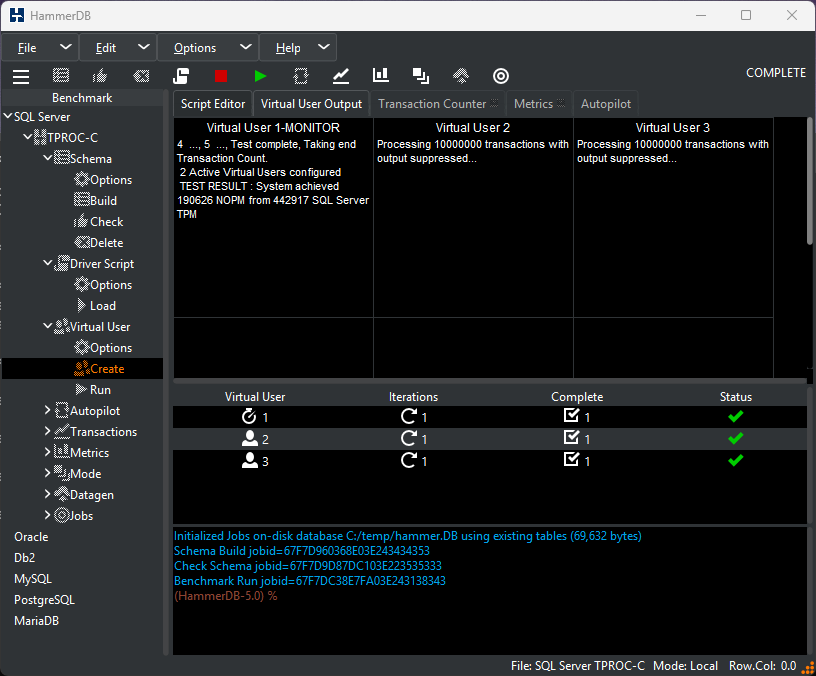Click the Delete Schema toolbar icon

pyautogui.click(x=141, y=76)
